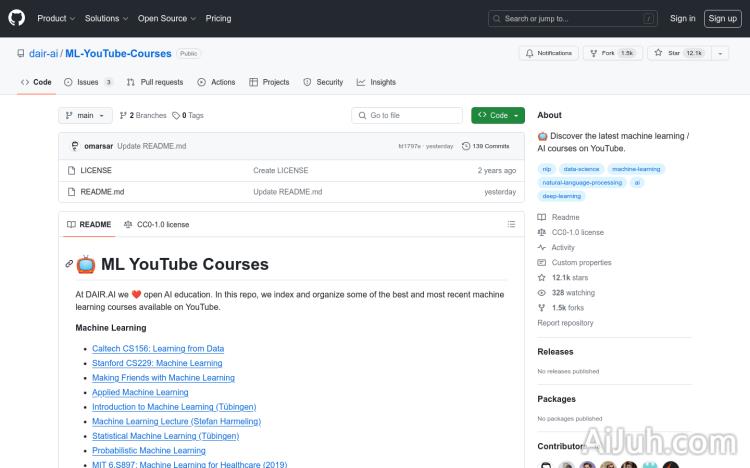Click the Report repository link
The height and width of the screenshot is (468, 750).
point(565,323)
